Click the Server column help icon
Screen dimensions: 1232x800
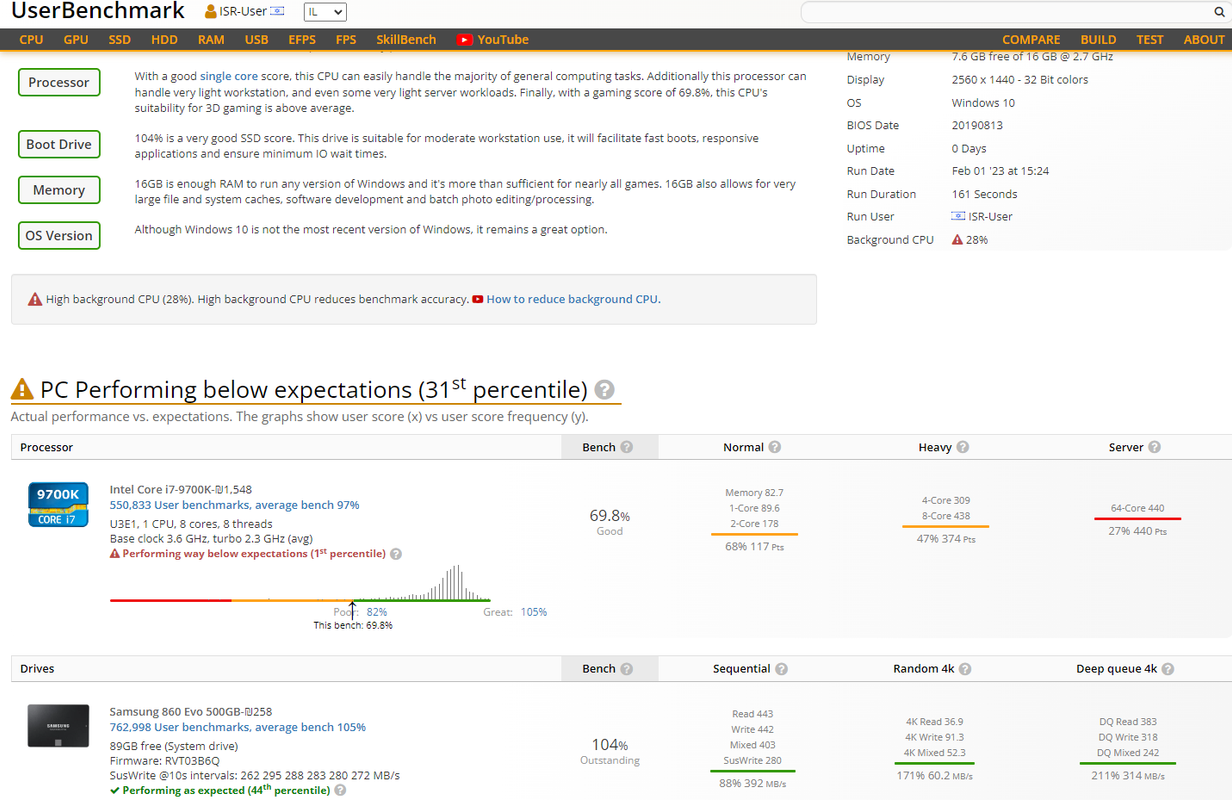(x=1155, y=447)
